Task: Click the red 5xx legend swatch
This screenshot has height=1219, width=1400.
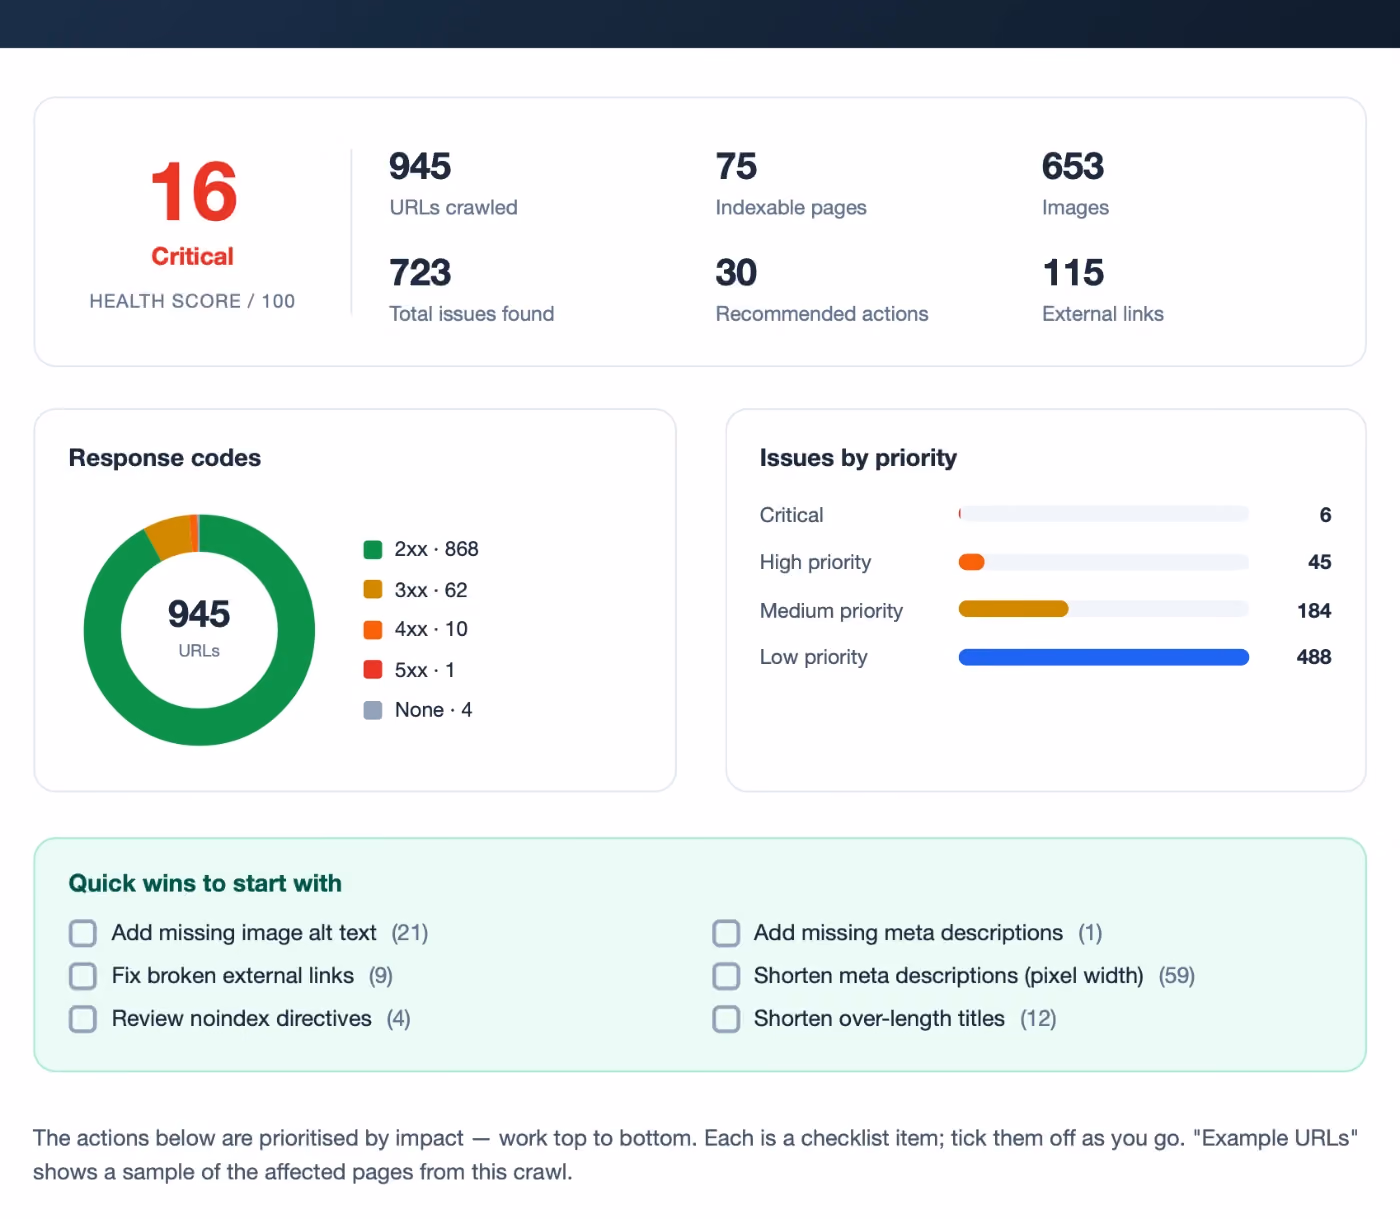Action: point(373,670)
